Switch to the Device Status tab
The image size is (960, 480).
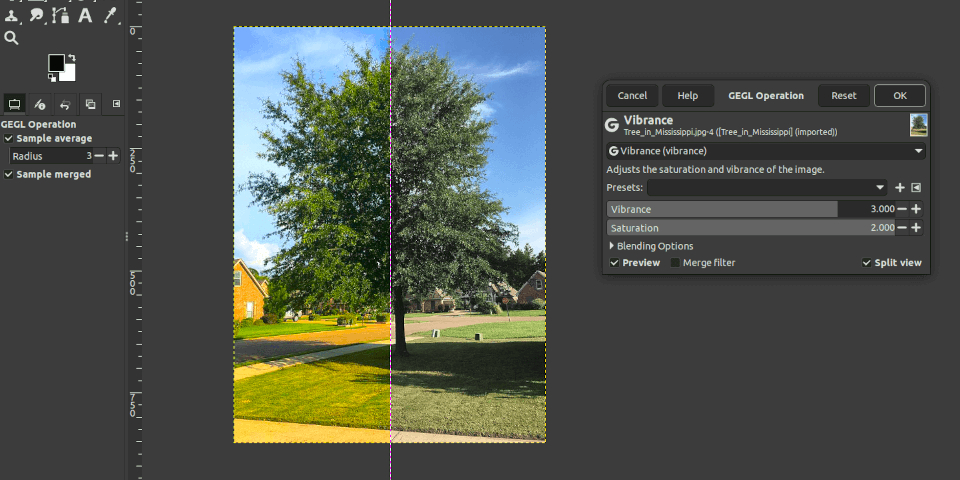pyautogui.click(x=39, y=104)
